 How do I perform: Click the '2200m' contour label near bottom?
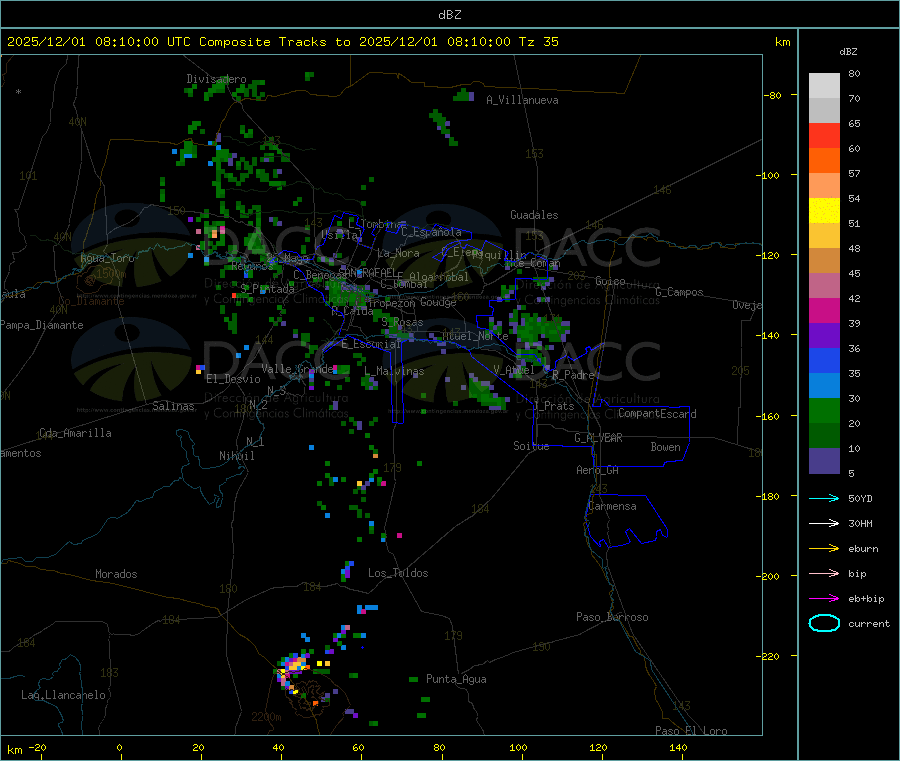click(x=266, y=717)
